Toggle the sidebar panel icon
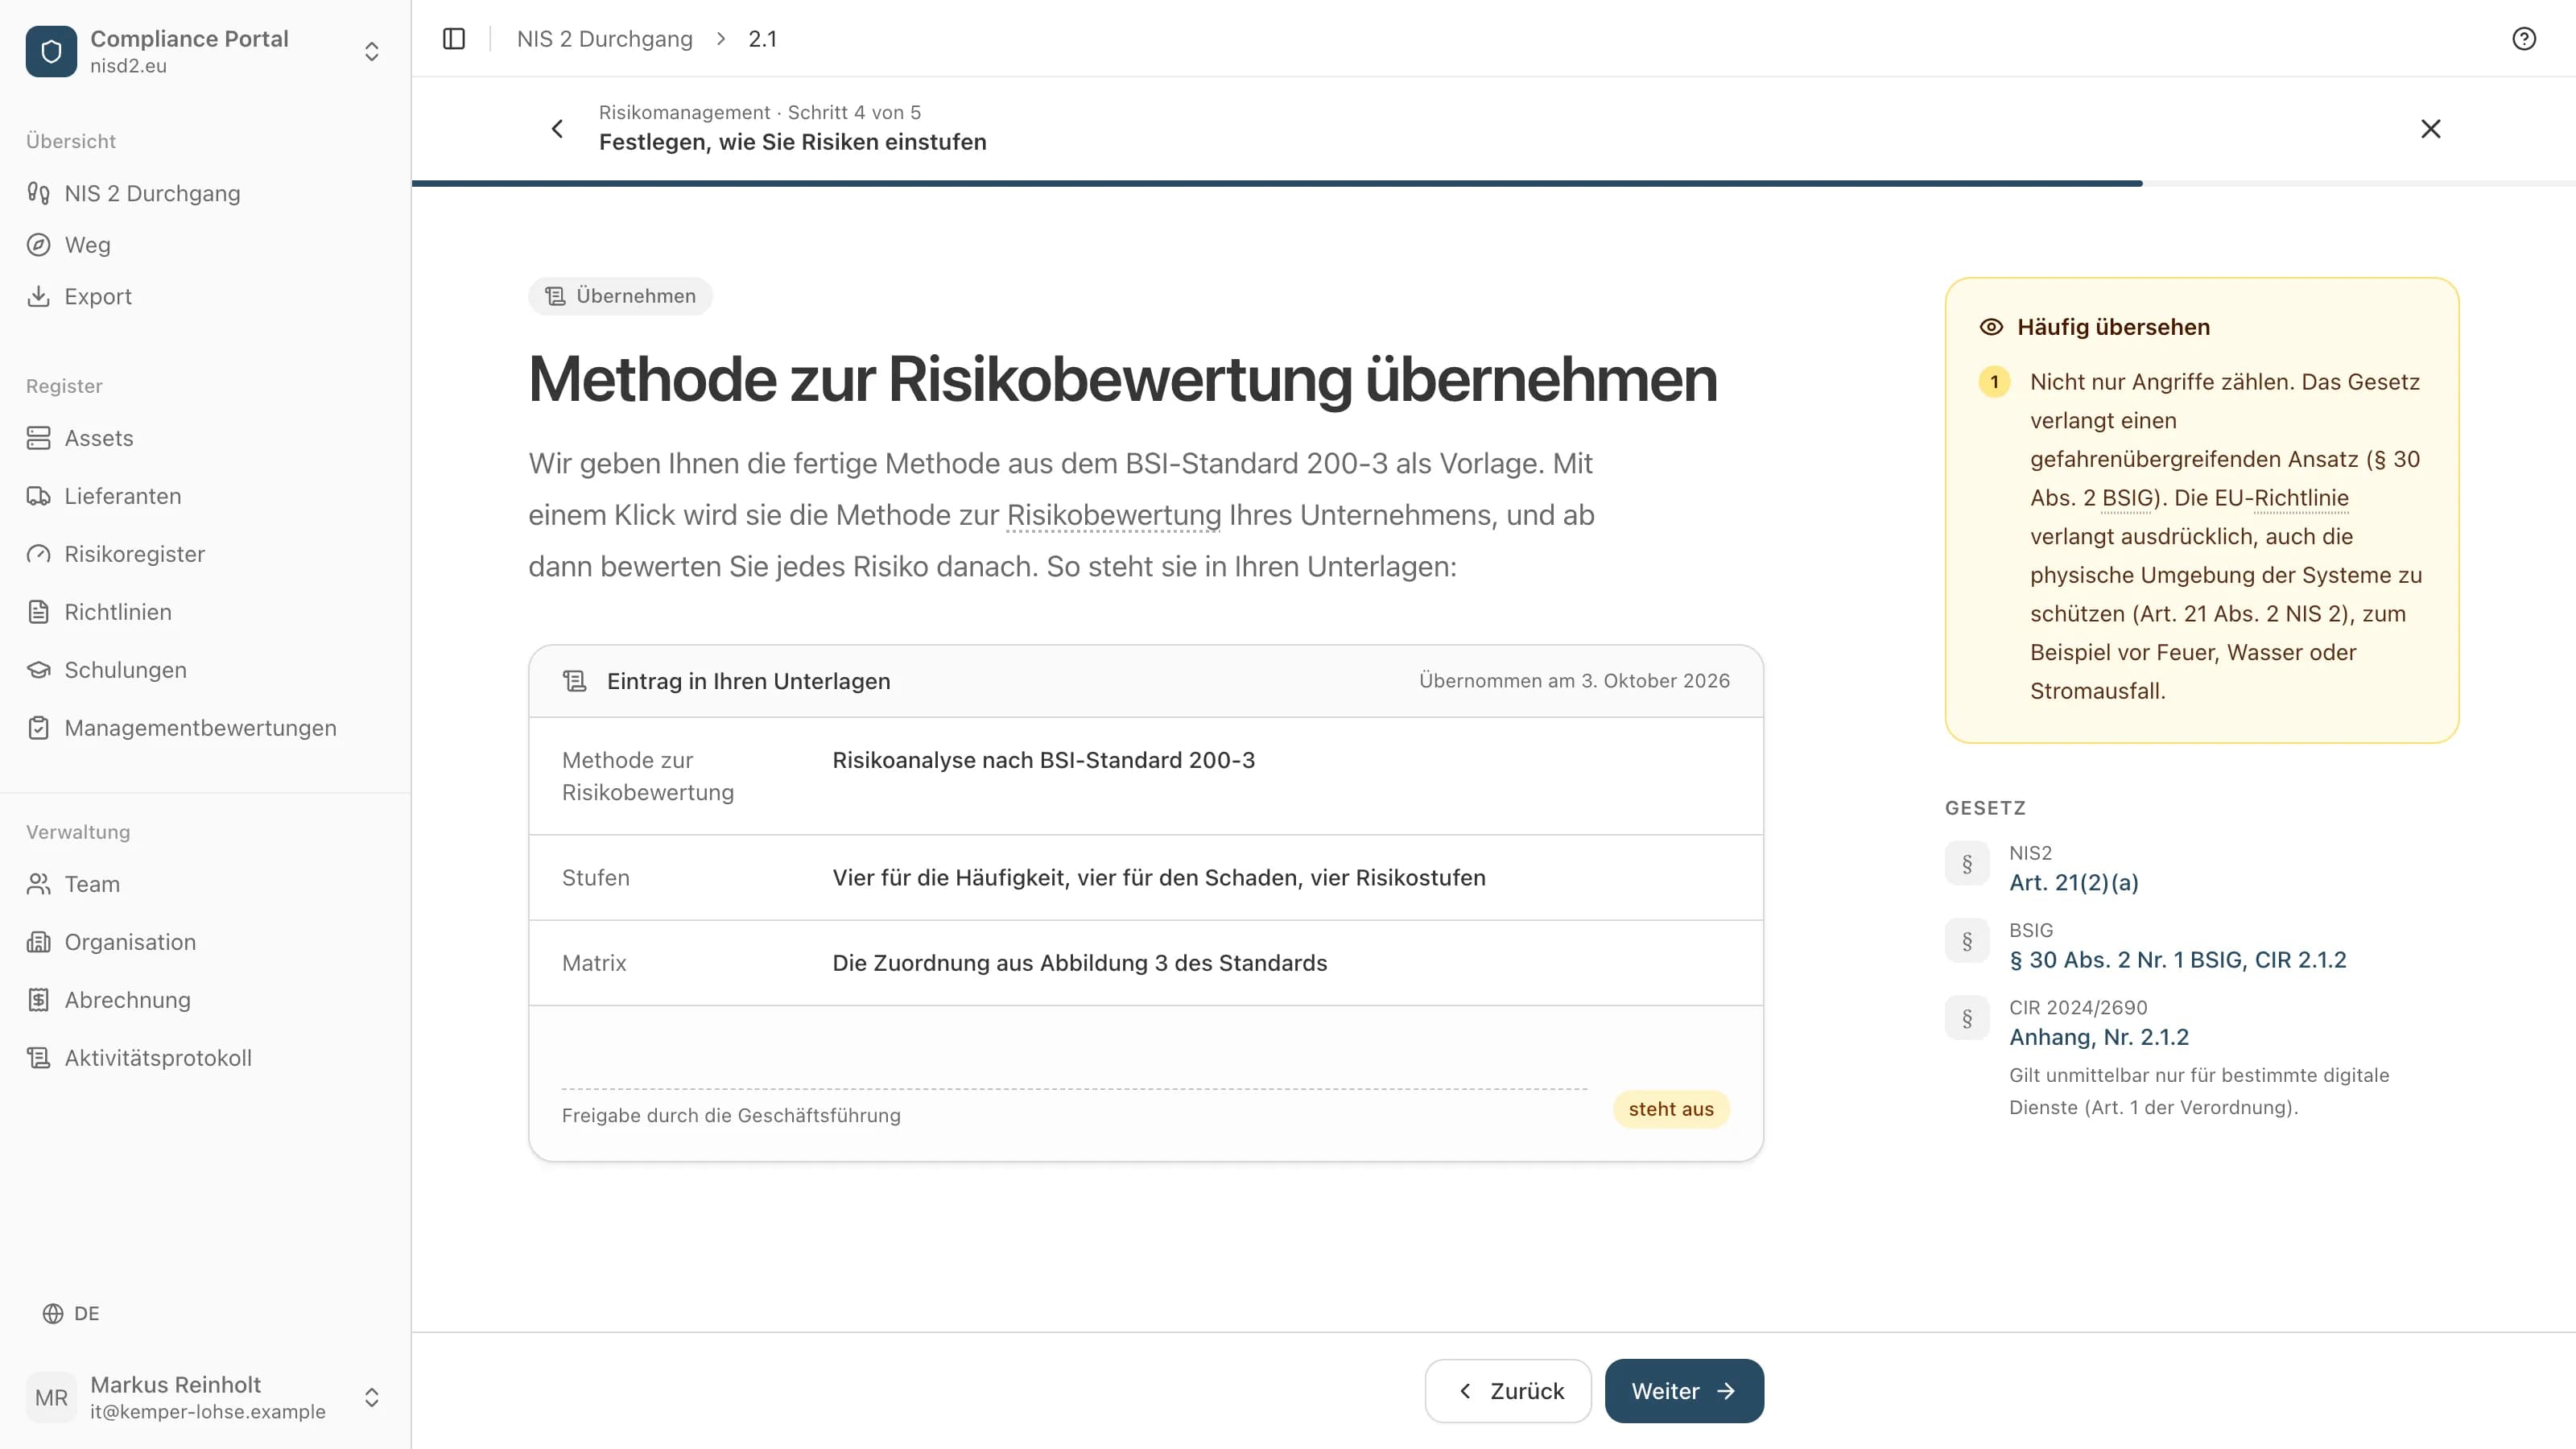The image size is (2576, 1449). 454,39
